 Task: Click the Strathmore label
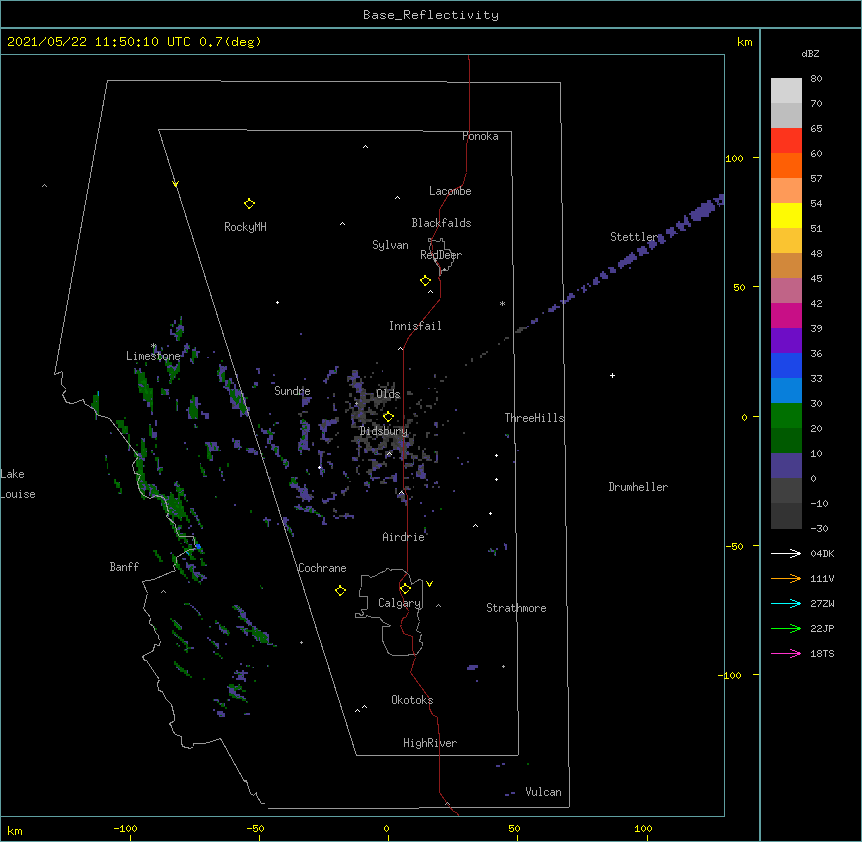tap(516, 608)
